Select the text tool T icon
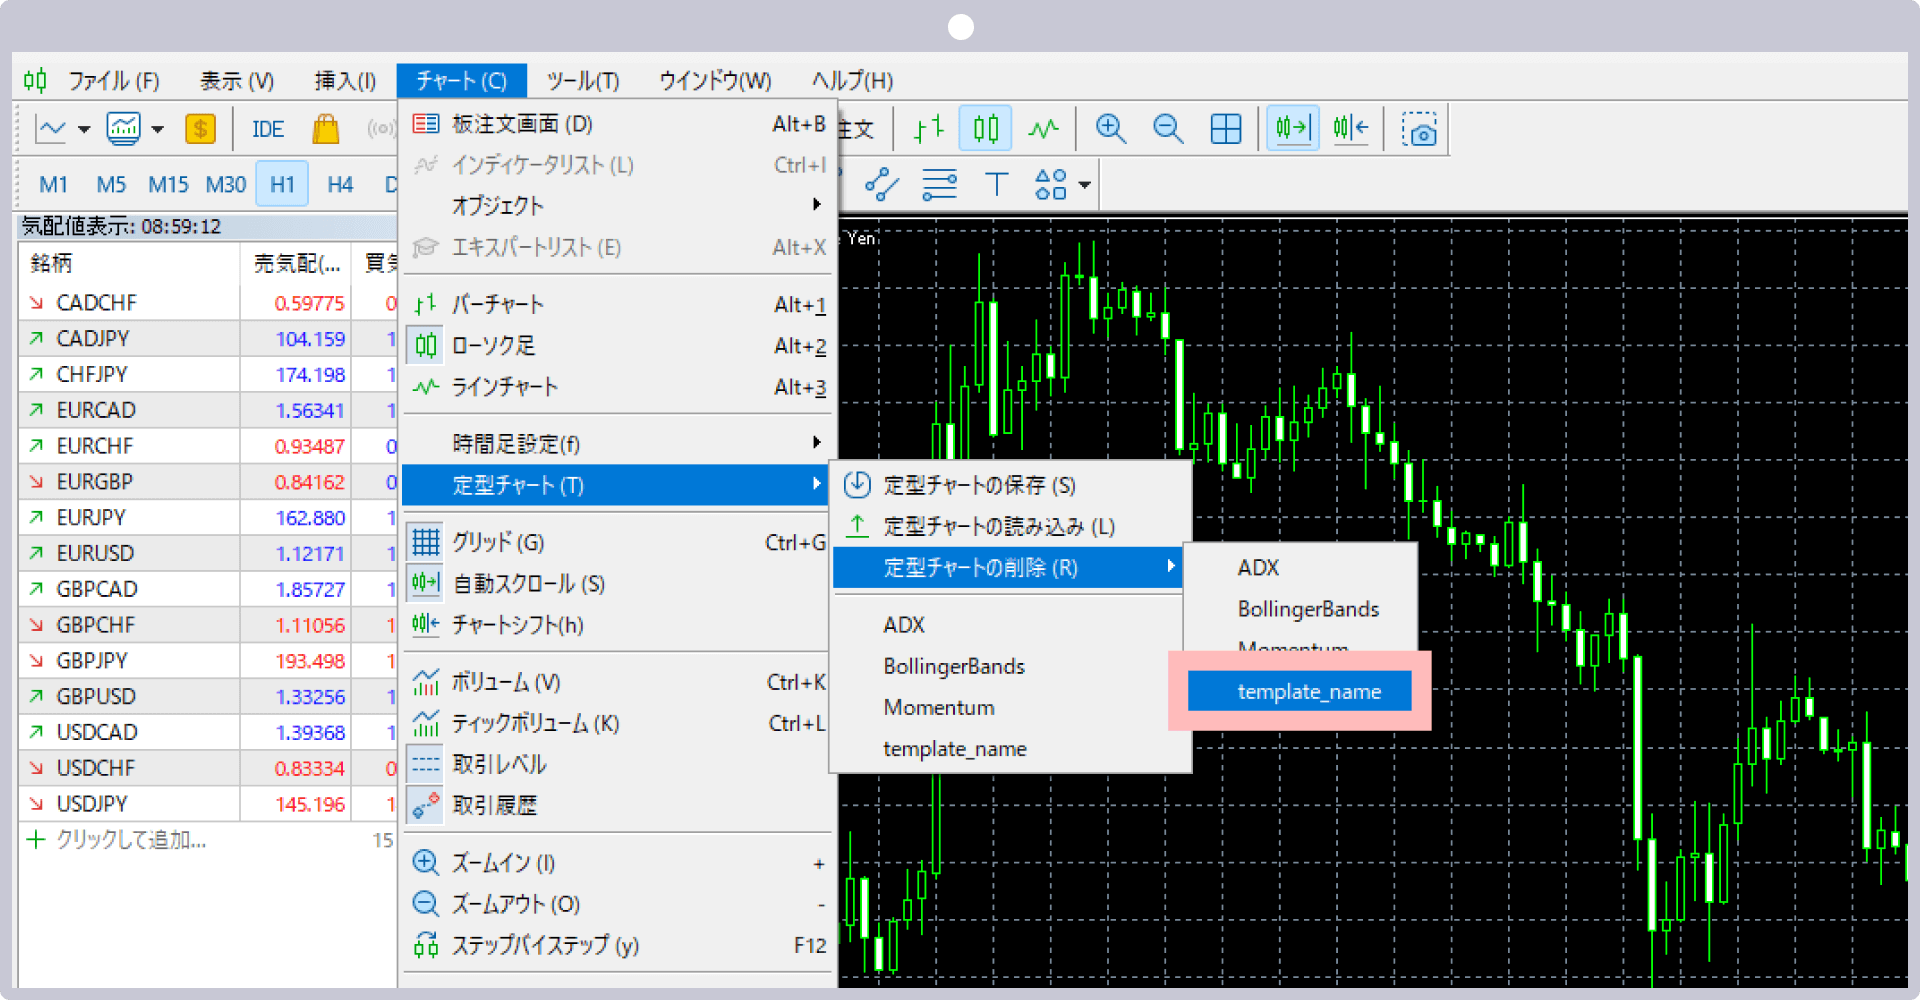This screenshot has height=1000, width=1920. [x=996, y=184]
